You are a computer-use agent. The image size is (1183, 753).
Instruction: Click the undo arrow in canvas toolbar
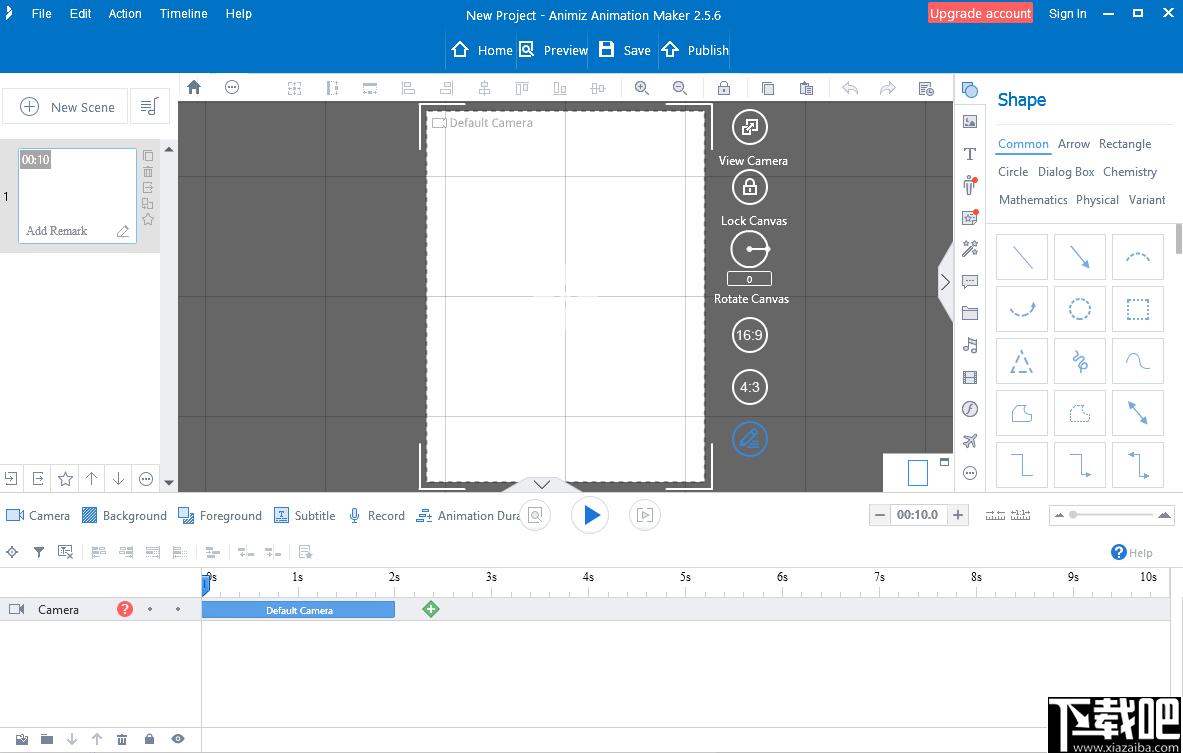(x=850, y=88)
